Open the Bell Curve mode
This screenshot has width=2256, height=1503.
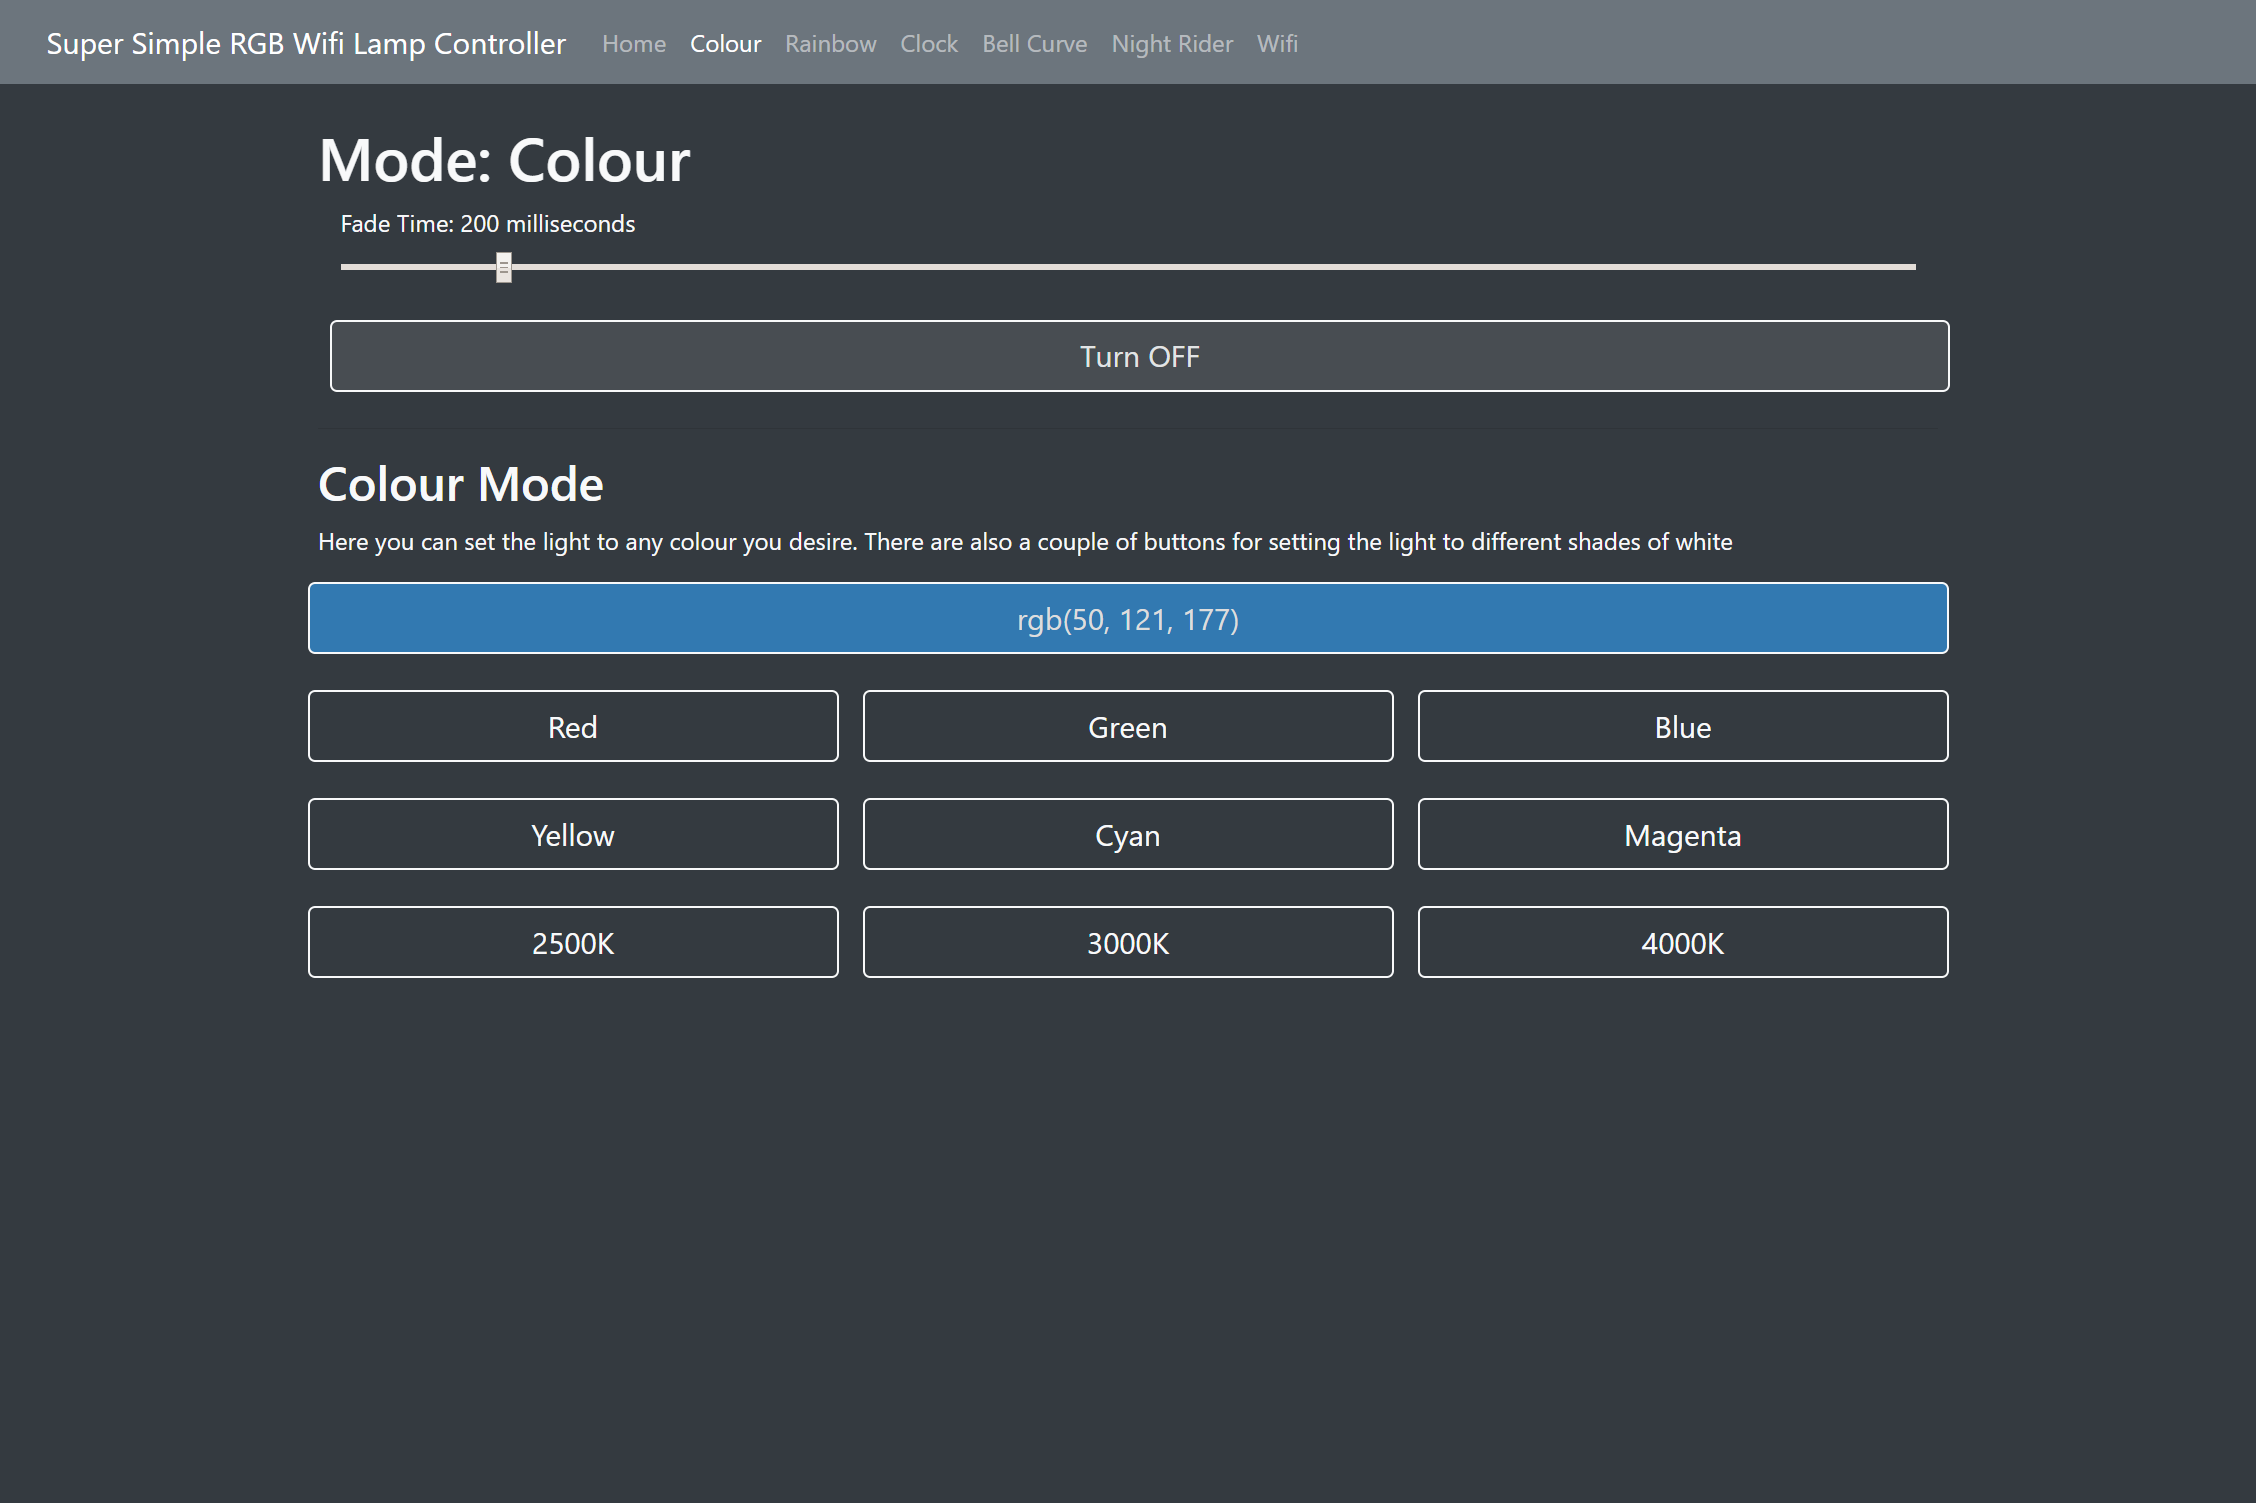click(x=1035, y=43)
